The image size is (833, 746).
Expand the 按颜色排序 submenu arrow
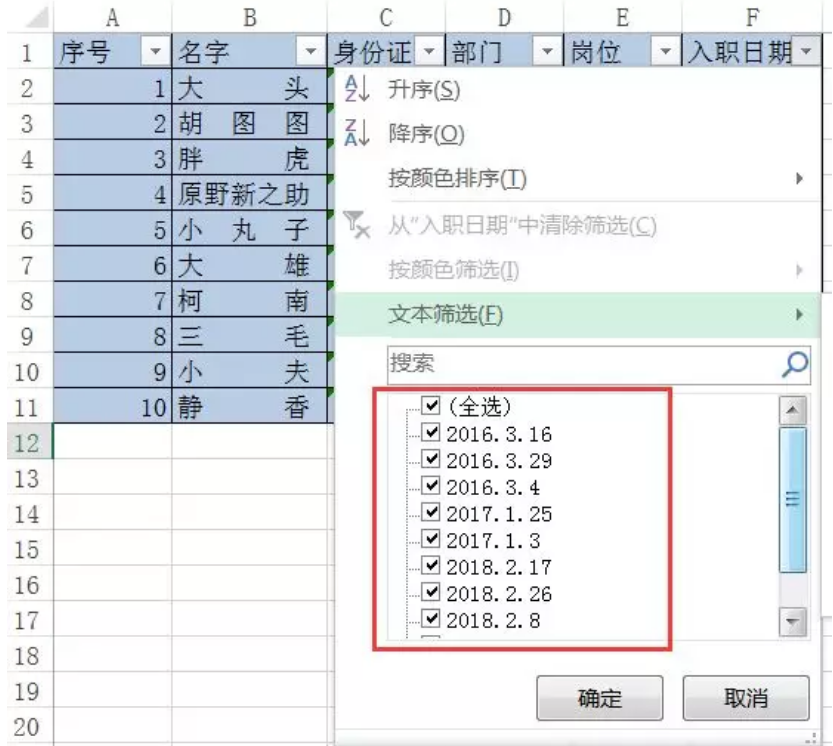click(x=799, y=179)
